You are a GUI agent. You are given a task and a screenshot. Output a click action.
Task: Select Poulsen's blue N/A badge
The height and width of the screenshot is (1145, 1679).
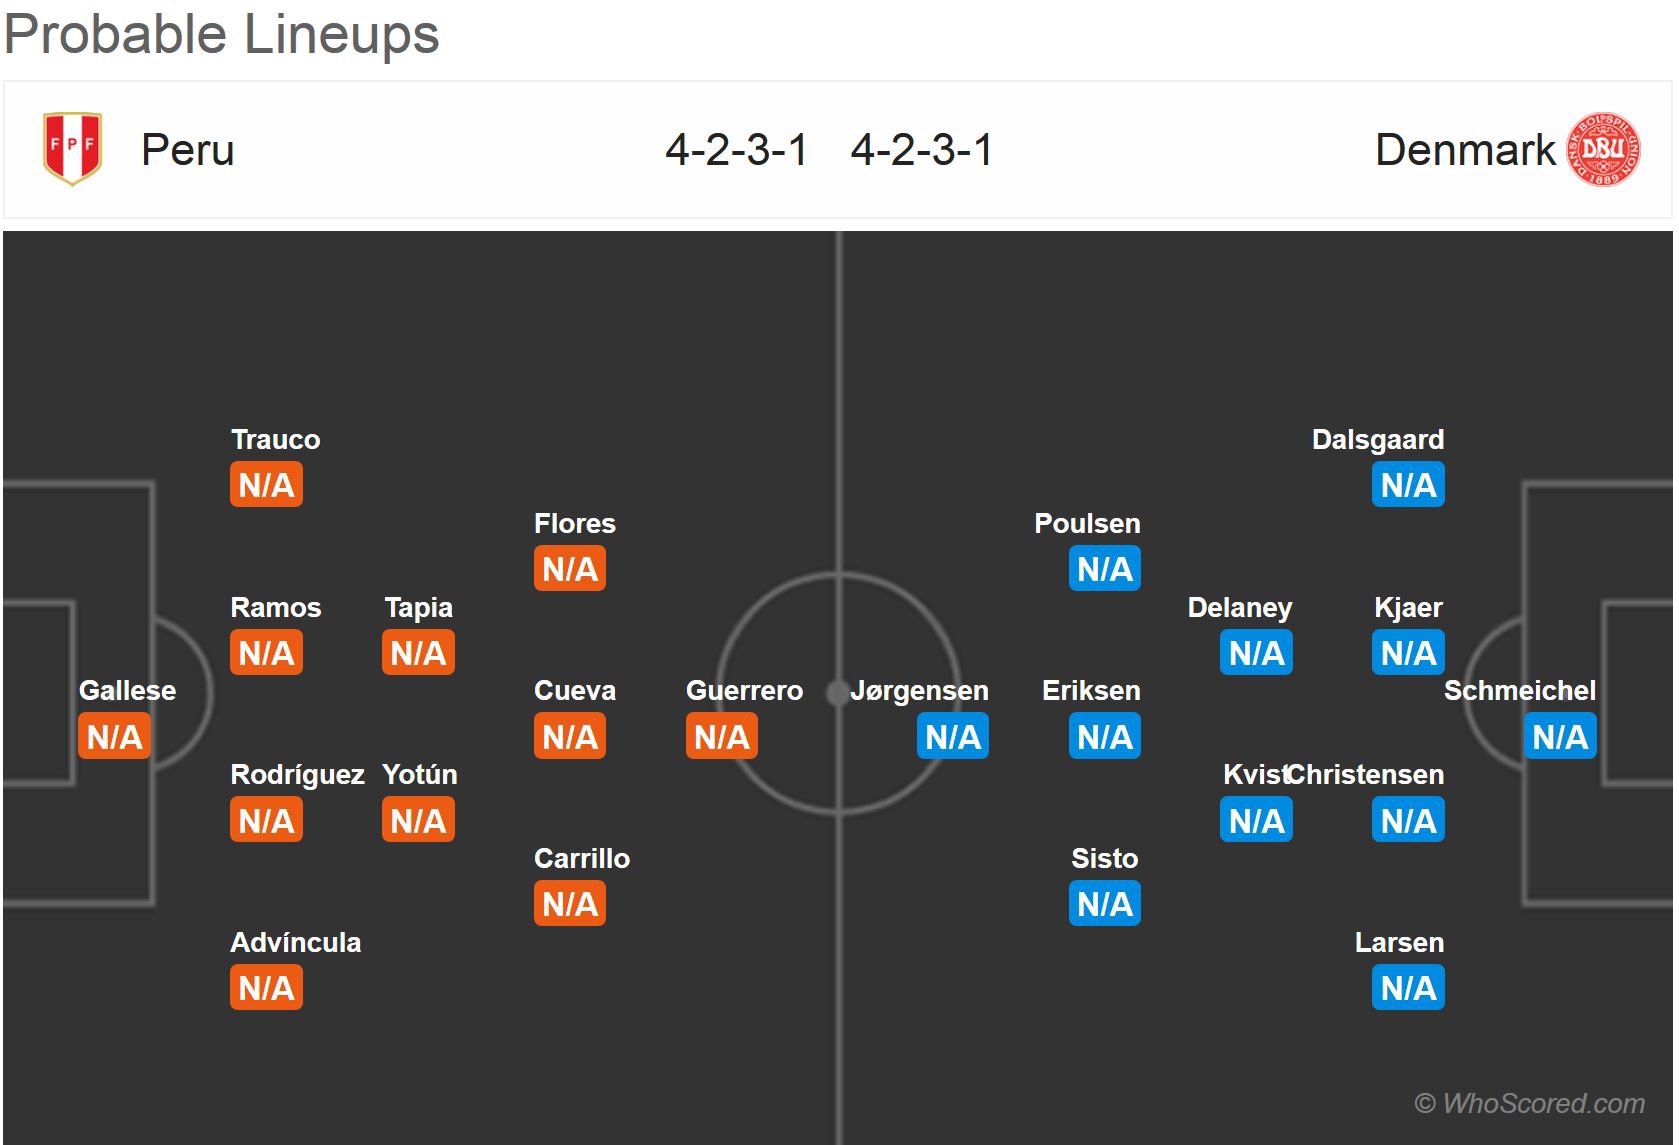click(1105, 569)
